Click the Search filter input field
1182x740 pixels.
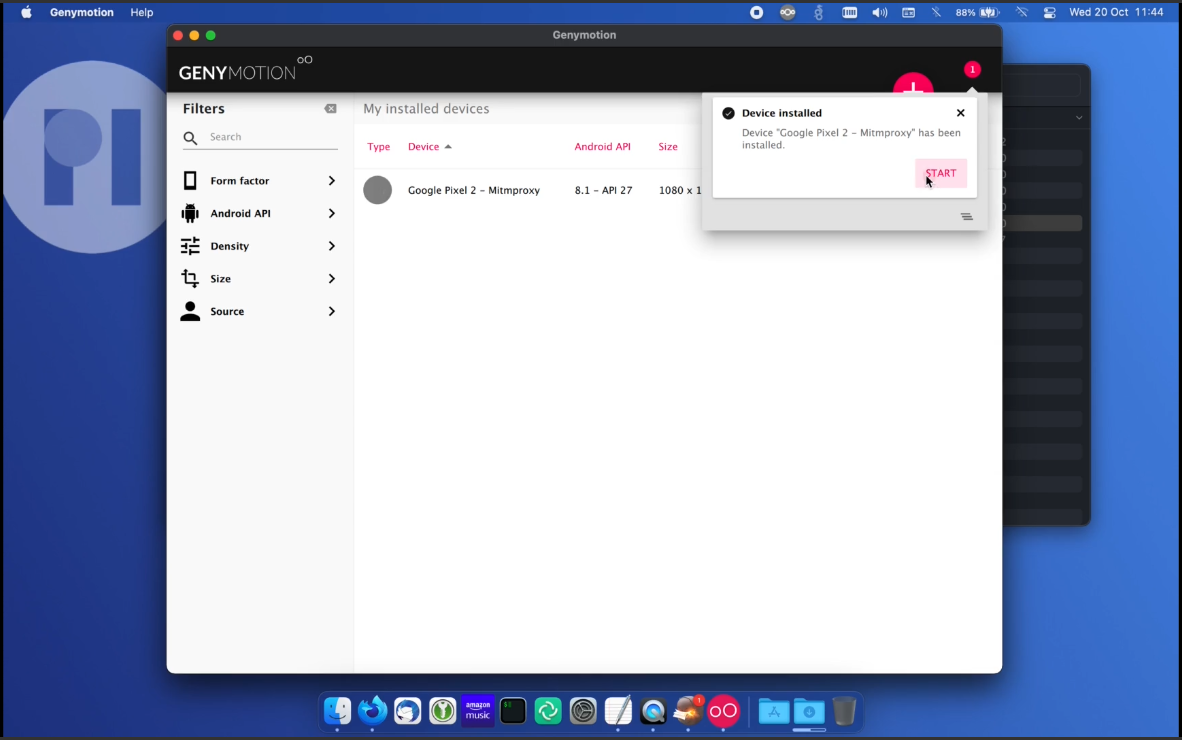(x=272, y=137)
